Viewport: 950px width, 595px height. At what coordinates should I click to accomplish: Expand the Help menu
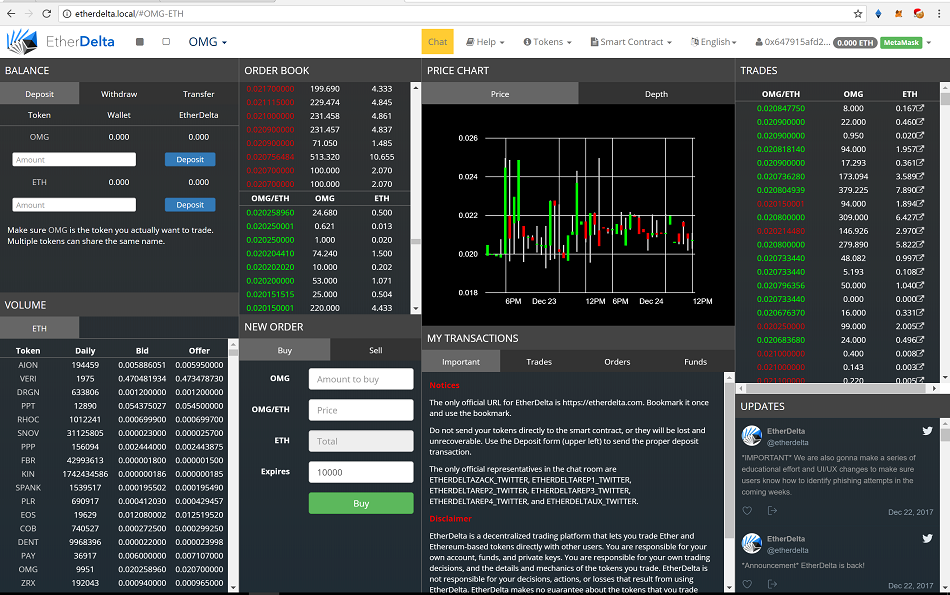[x=485, y=42]
